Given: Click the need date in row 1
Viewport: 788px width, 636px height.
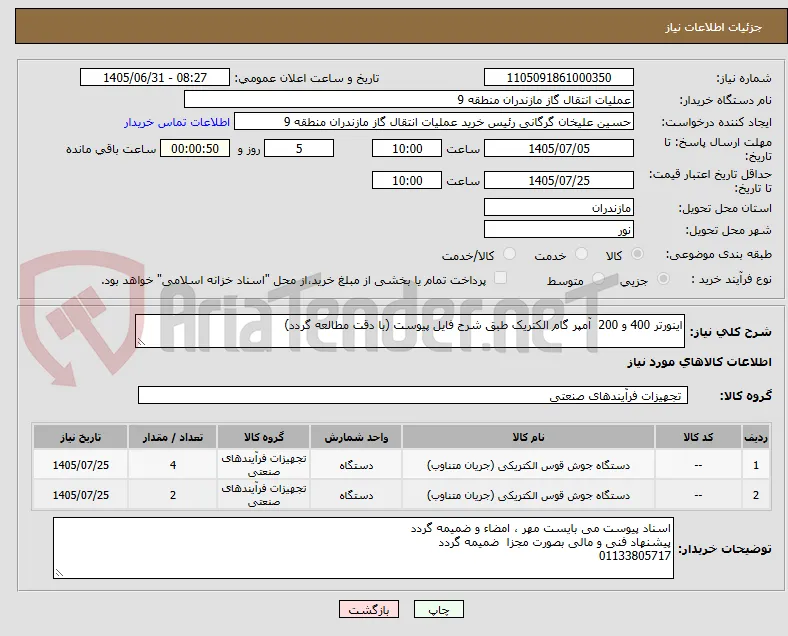Looking at the screenshot, I should pos(80,465).
